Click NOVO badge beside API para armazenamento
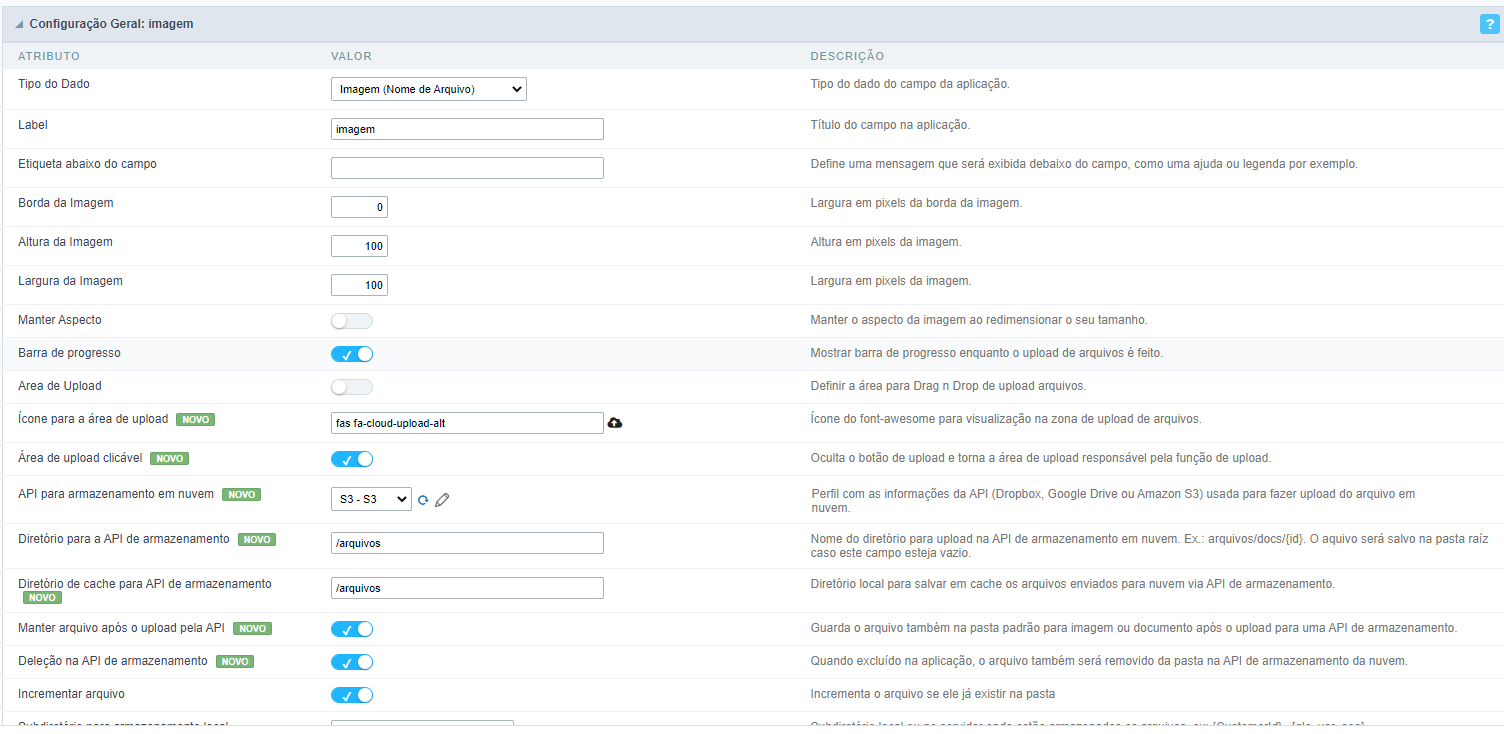This screenshot has width=1504, height=734. [x=242, y=495]
